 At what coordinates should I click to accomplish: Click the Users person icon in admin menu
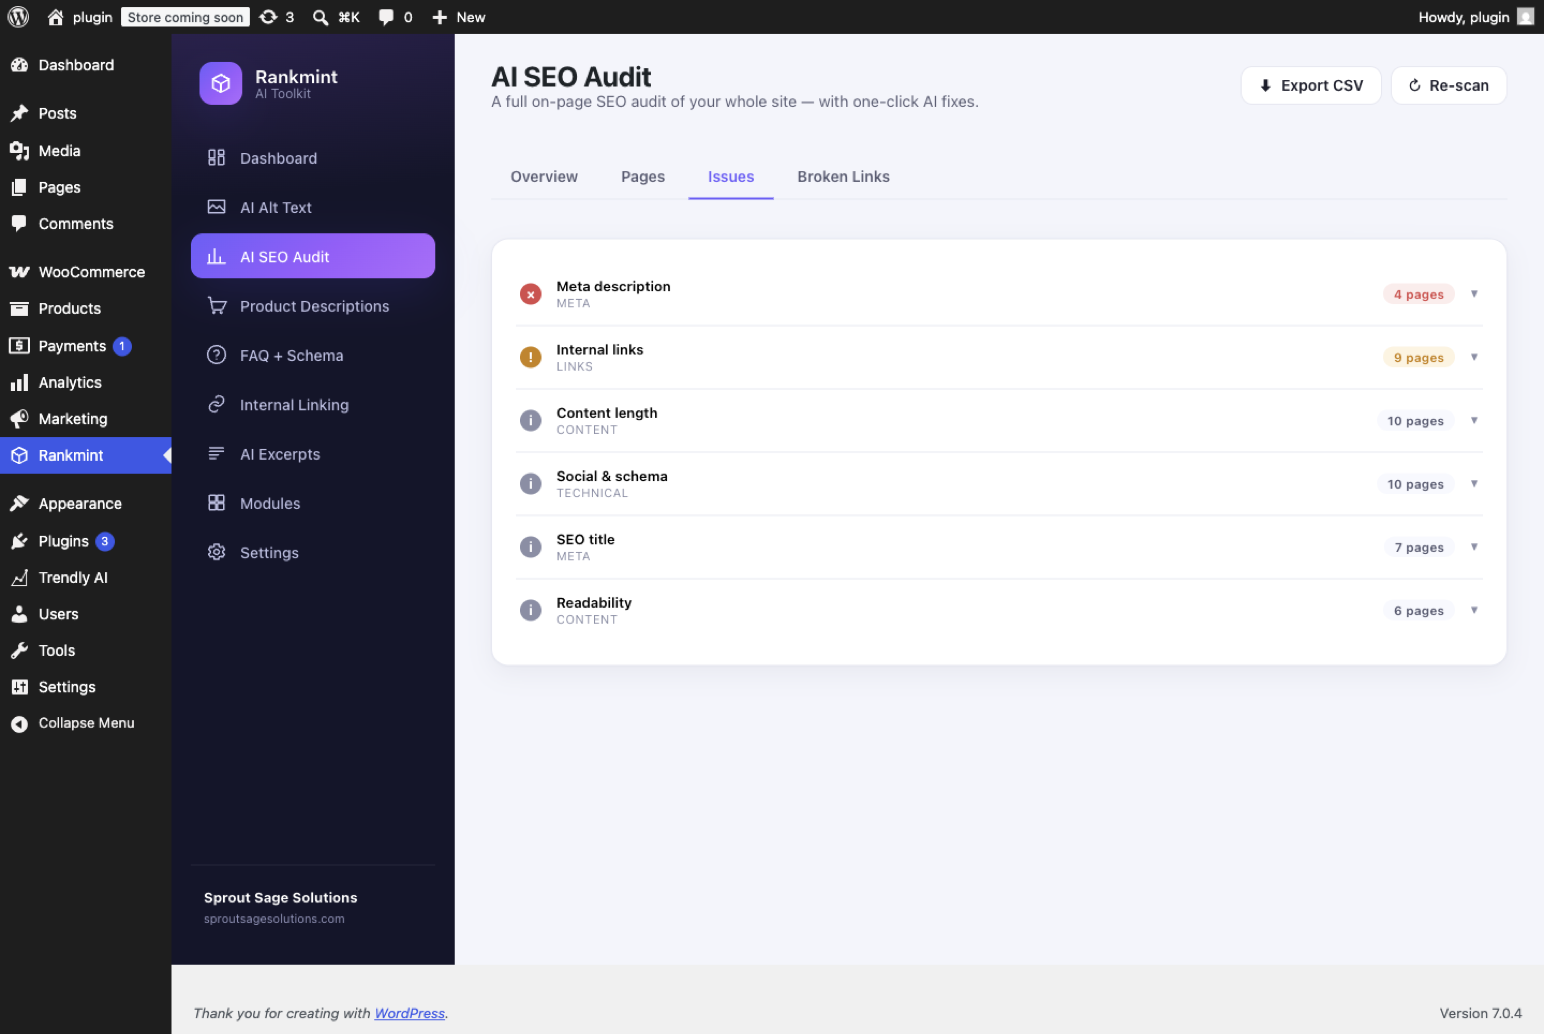19,614
